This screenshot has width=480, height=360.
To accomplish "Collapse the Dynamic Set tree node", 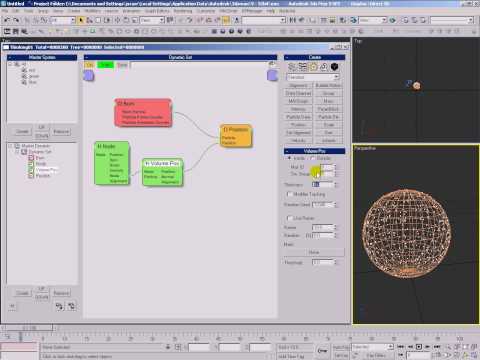I will (17, 152).
